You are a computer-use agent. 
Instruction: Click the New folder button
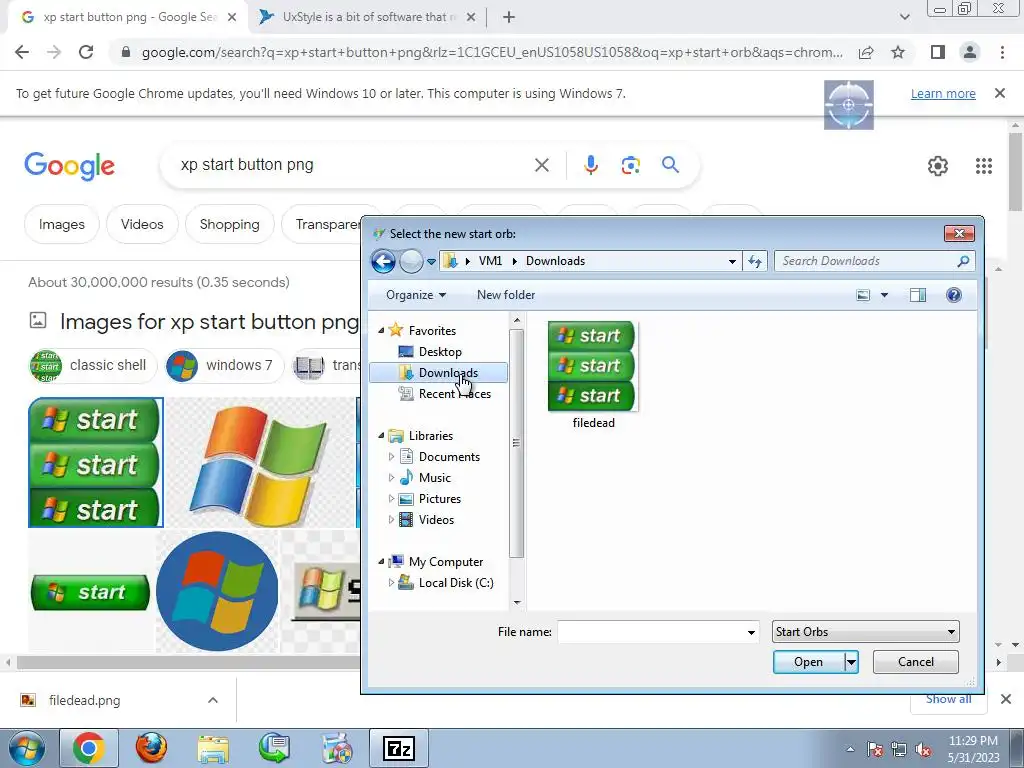coord(505,295)
